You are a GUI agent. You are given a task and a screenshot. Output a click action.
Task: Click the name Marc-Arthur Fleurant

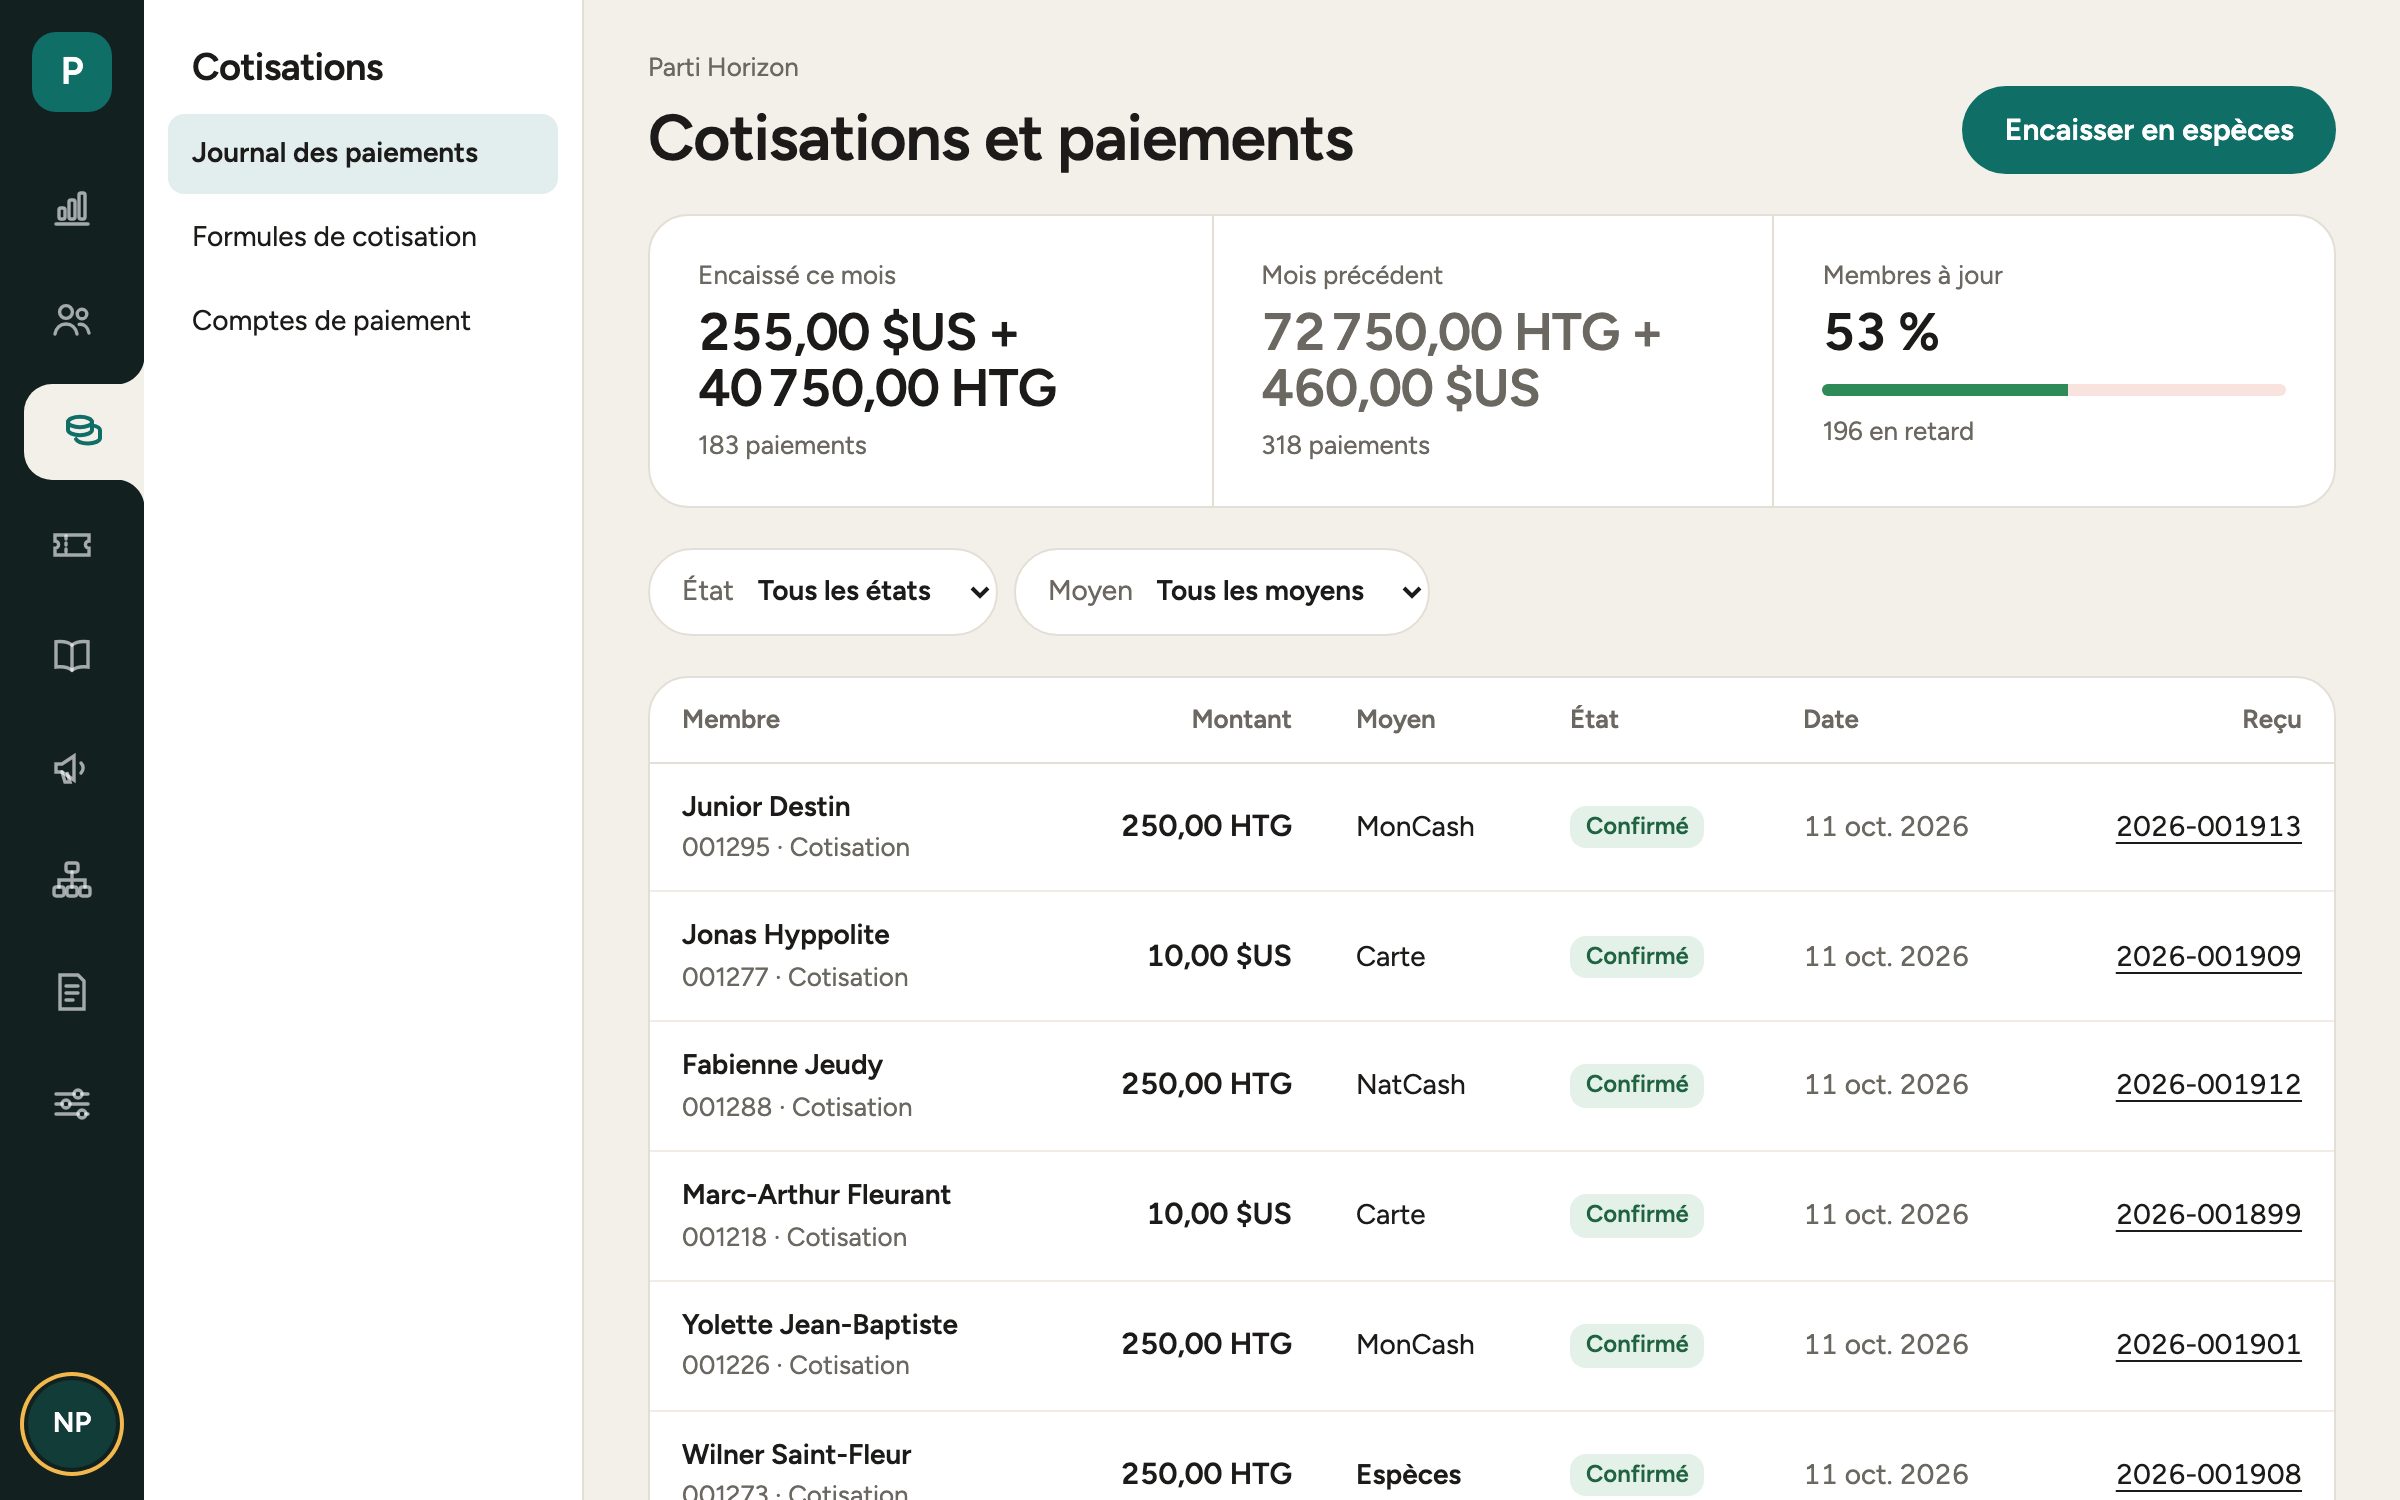[816, 1195]
